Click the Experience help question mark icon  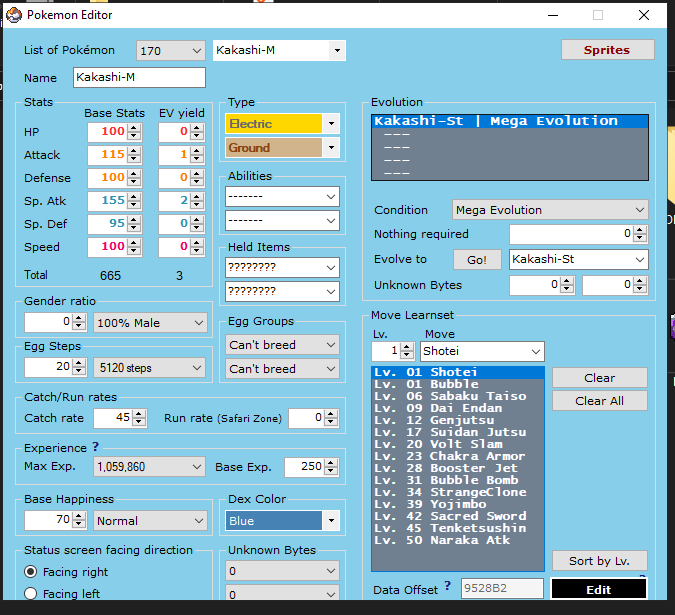(x=96, y=447)
